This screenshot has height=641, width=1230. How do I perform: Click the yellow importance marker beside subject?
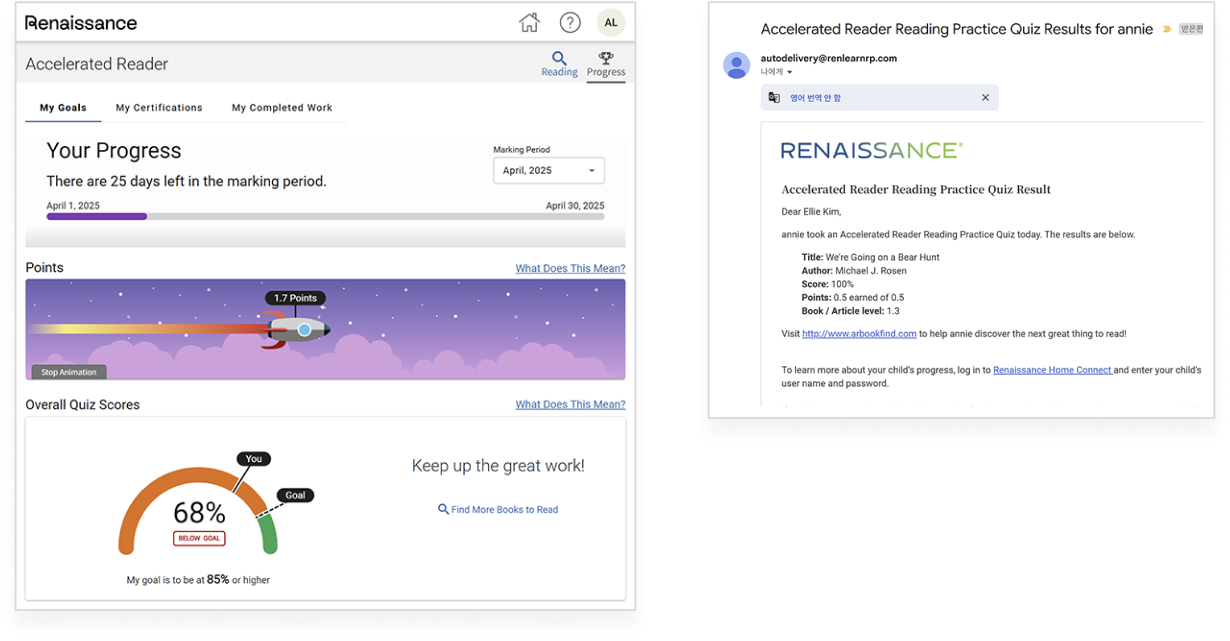tap(1165, 30)
